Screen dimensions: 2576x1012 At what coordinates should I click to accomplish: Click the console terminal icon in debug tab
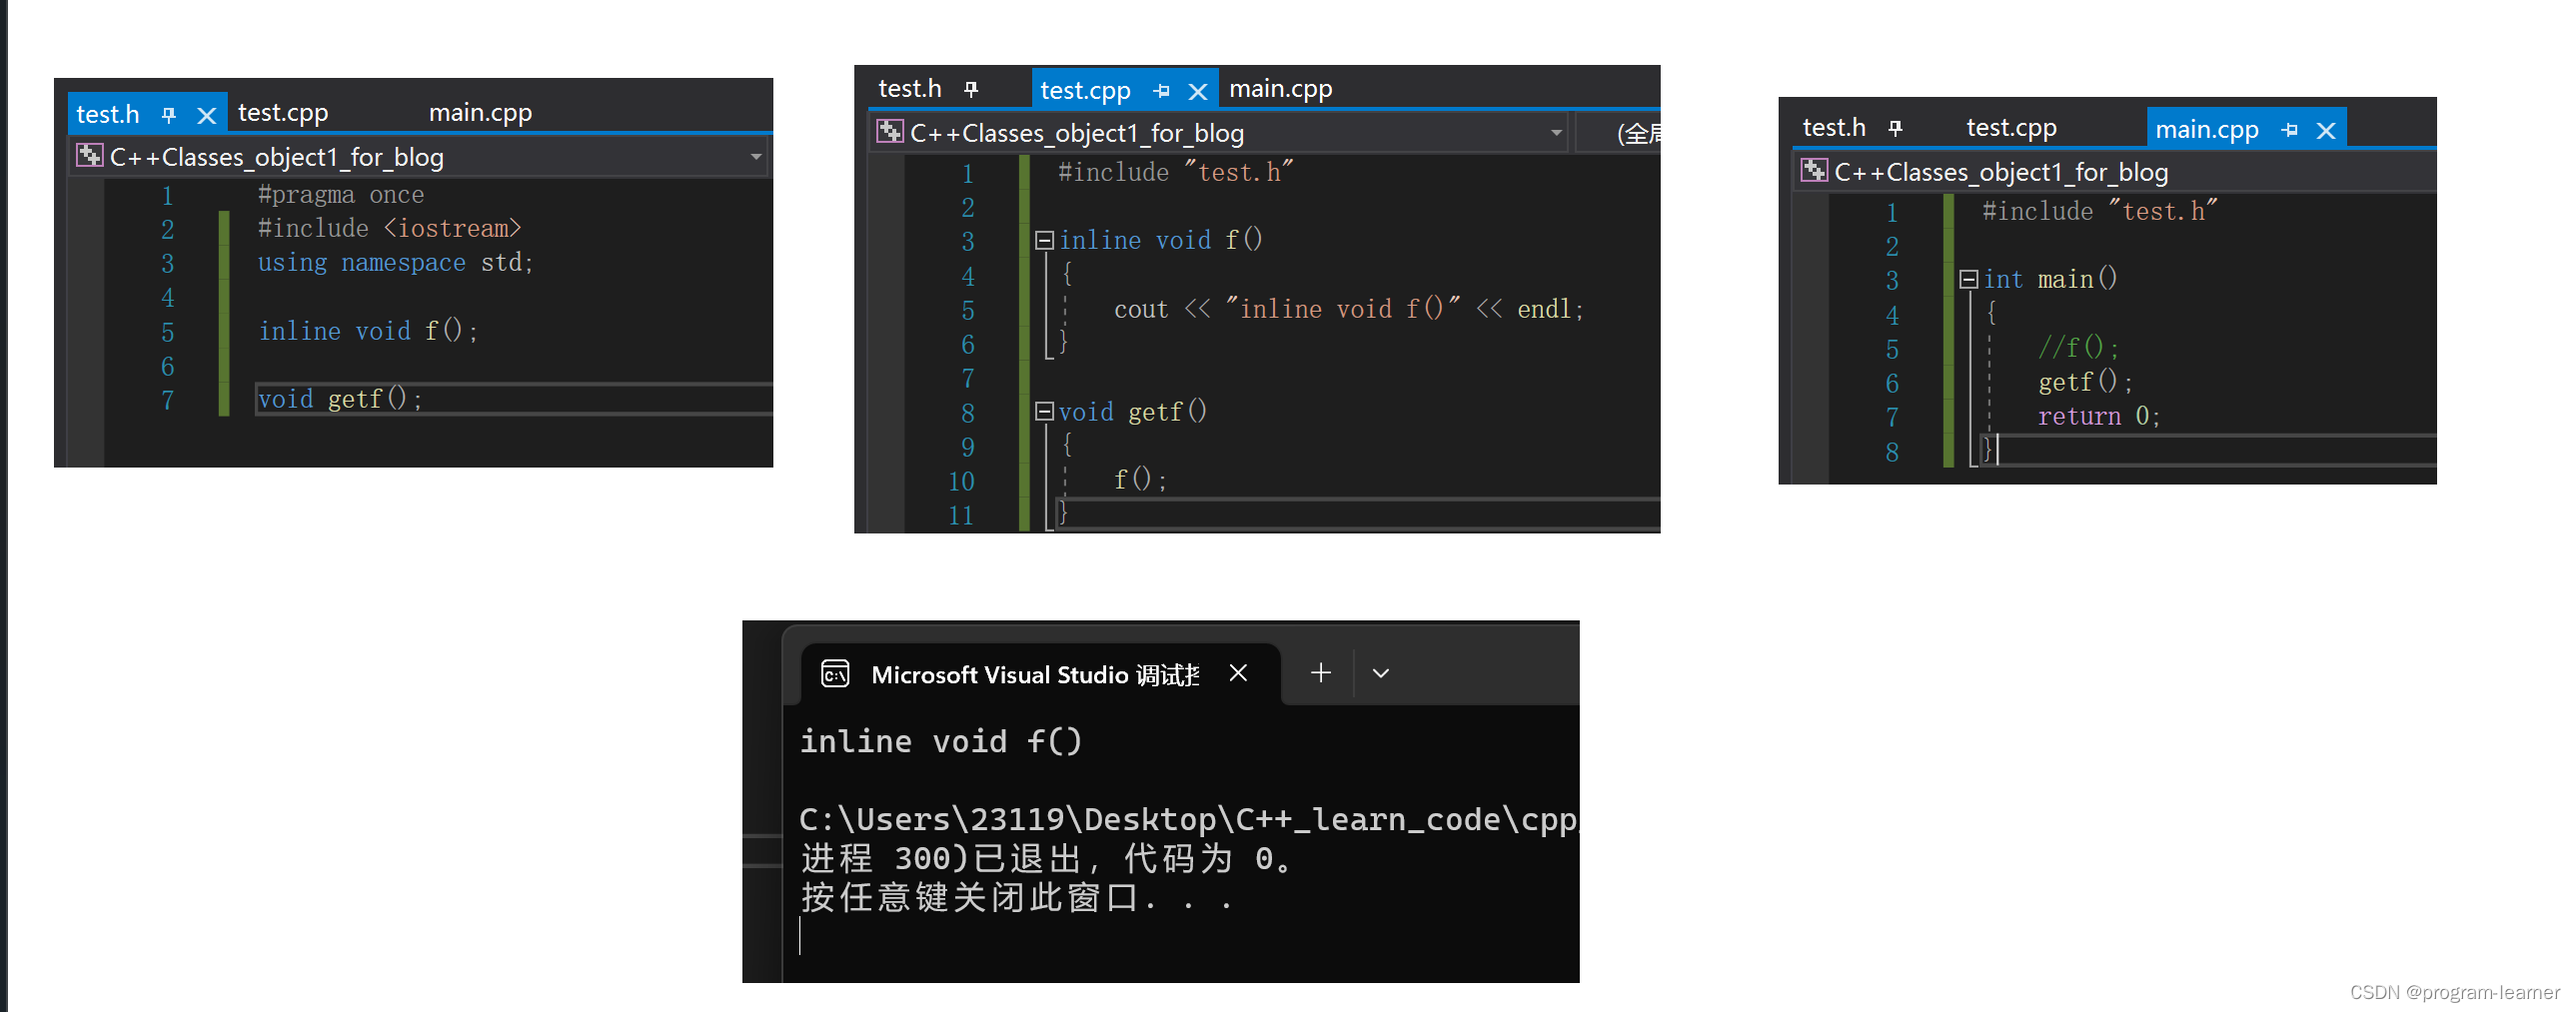[x=835, y=674]
